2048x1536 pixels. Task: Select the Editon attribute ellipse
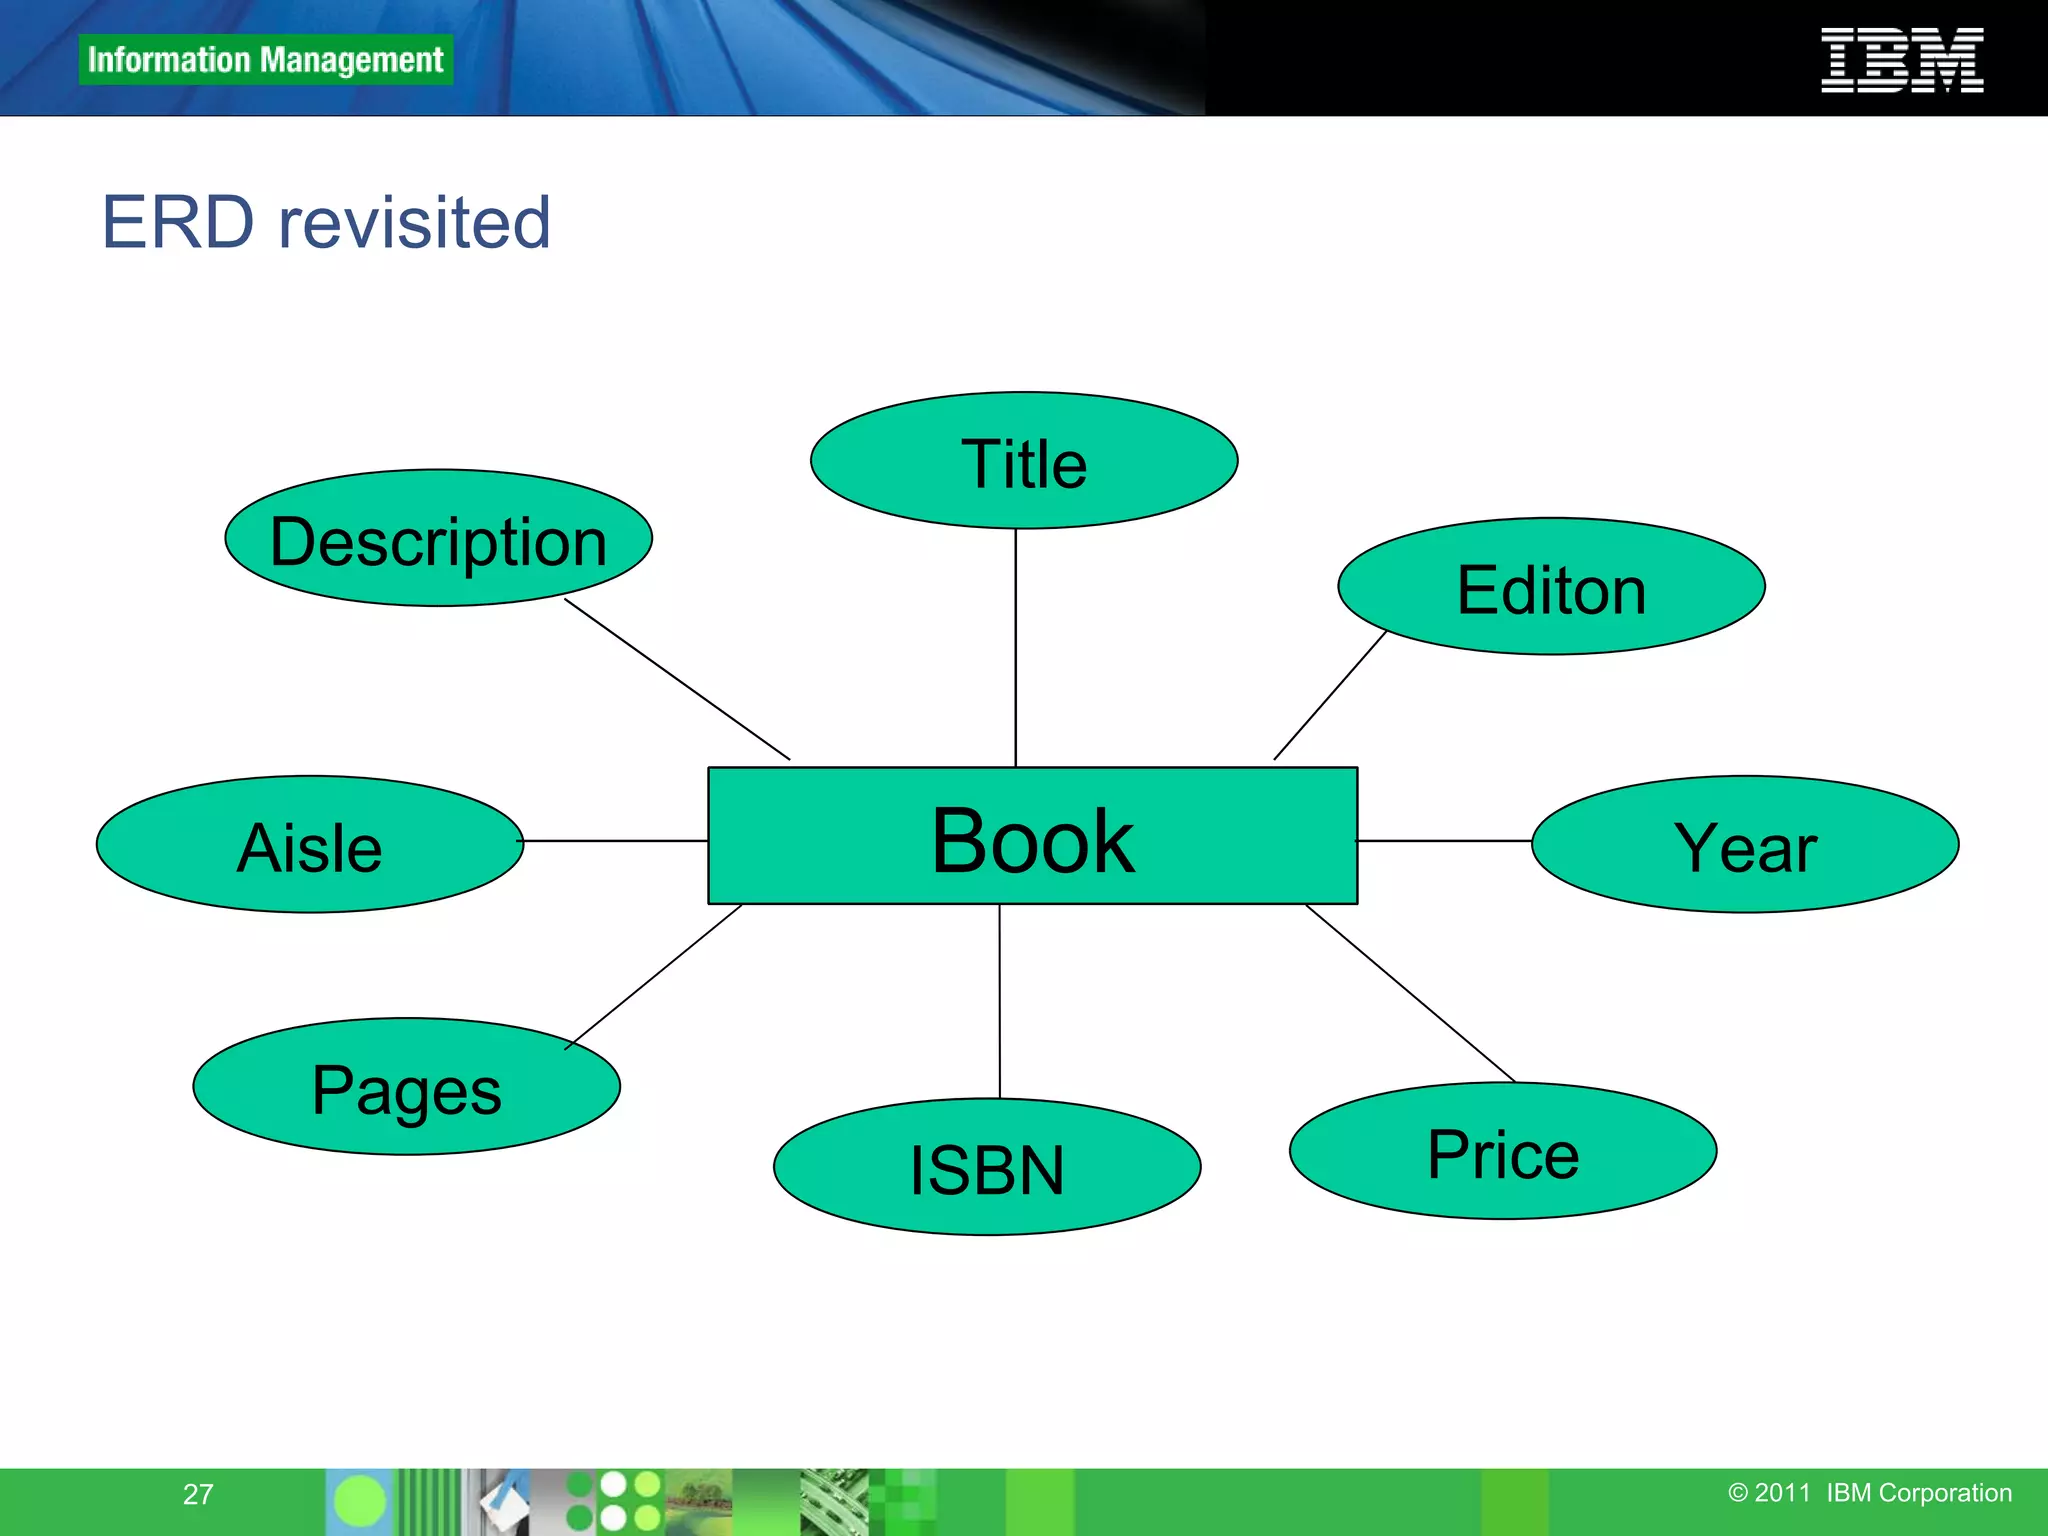1551,587
